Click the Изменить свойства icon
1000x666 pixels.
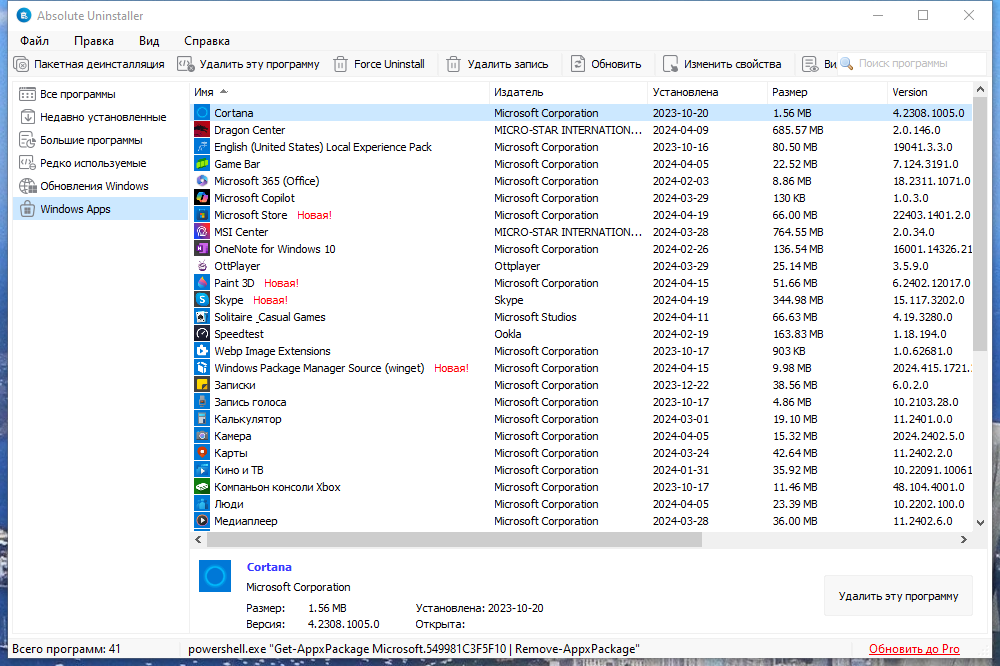[670, 64]
